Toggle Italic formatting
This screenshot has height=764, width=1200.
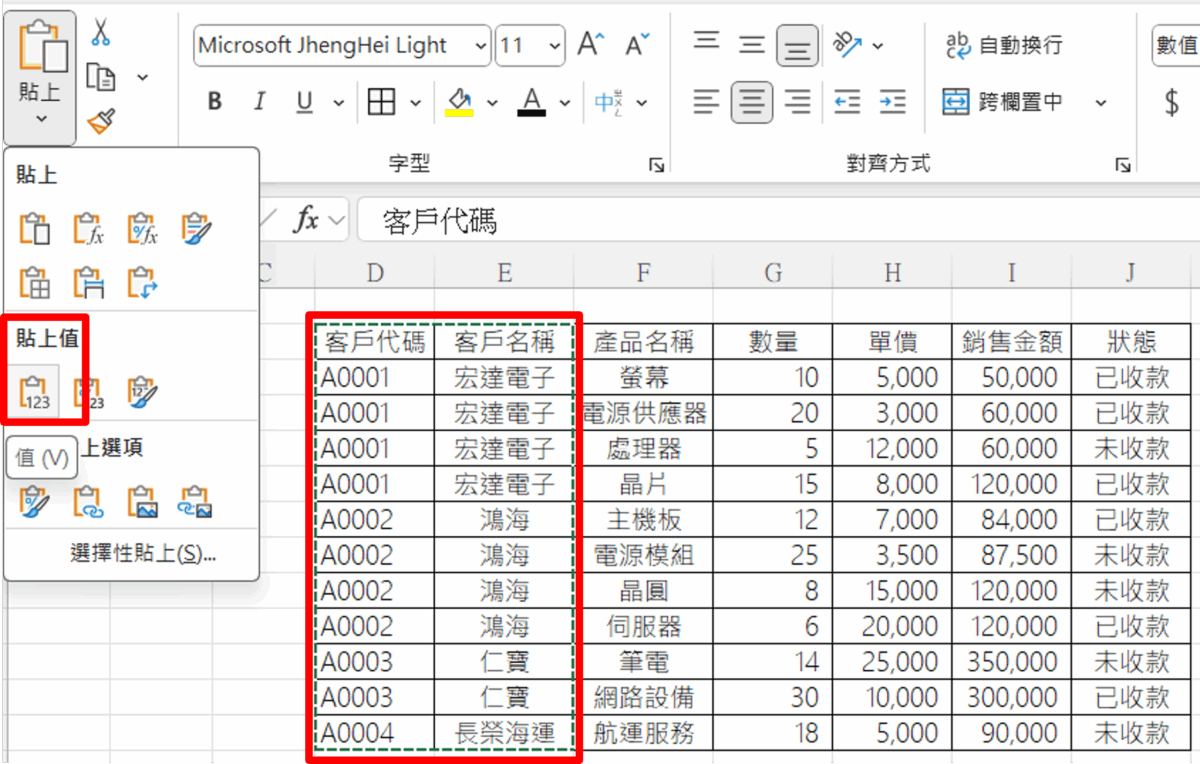[260, 102]
